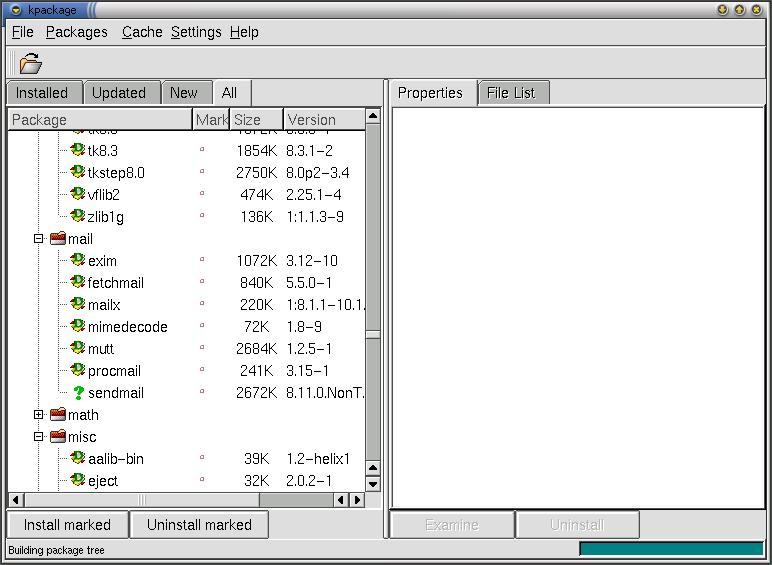
Task: Toggle the mark box for mailx
Action: tap(202, 305)
